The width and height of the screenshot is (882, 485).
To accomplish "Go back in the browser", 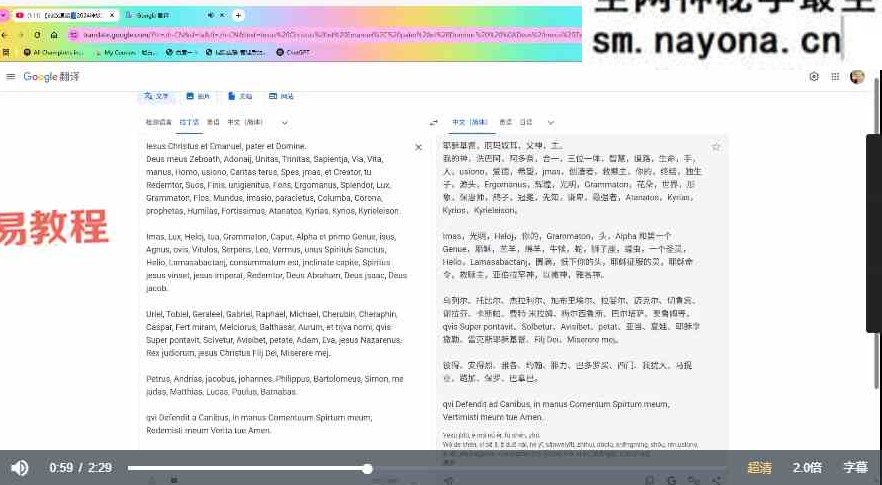I will click(4, 35).
